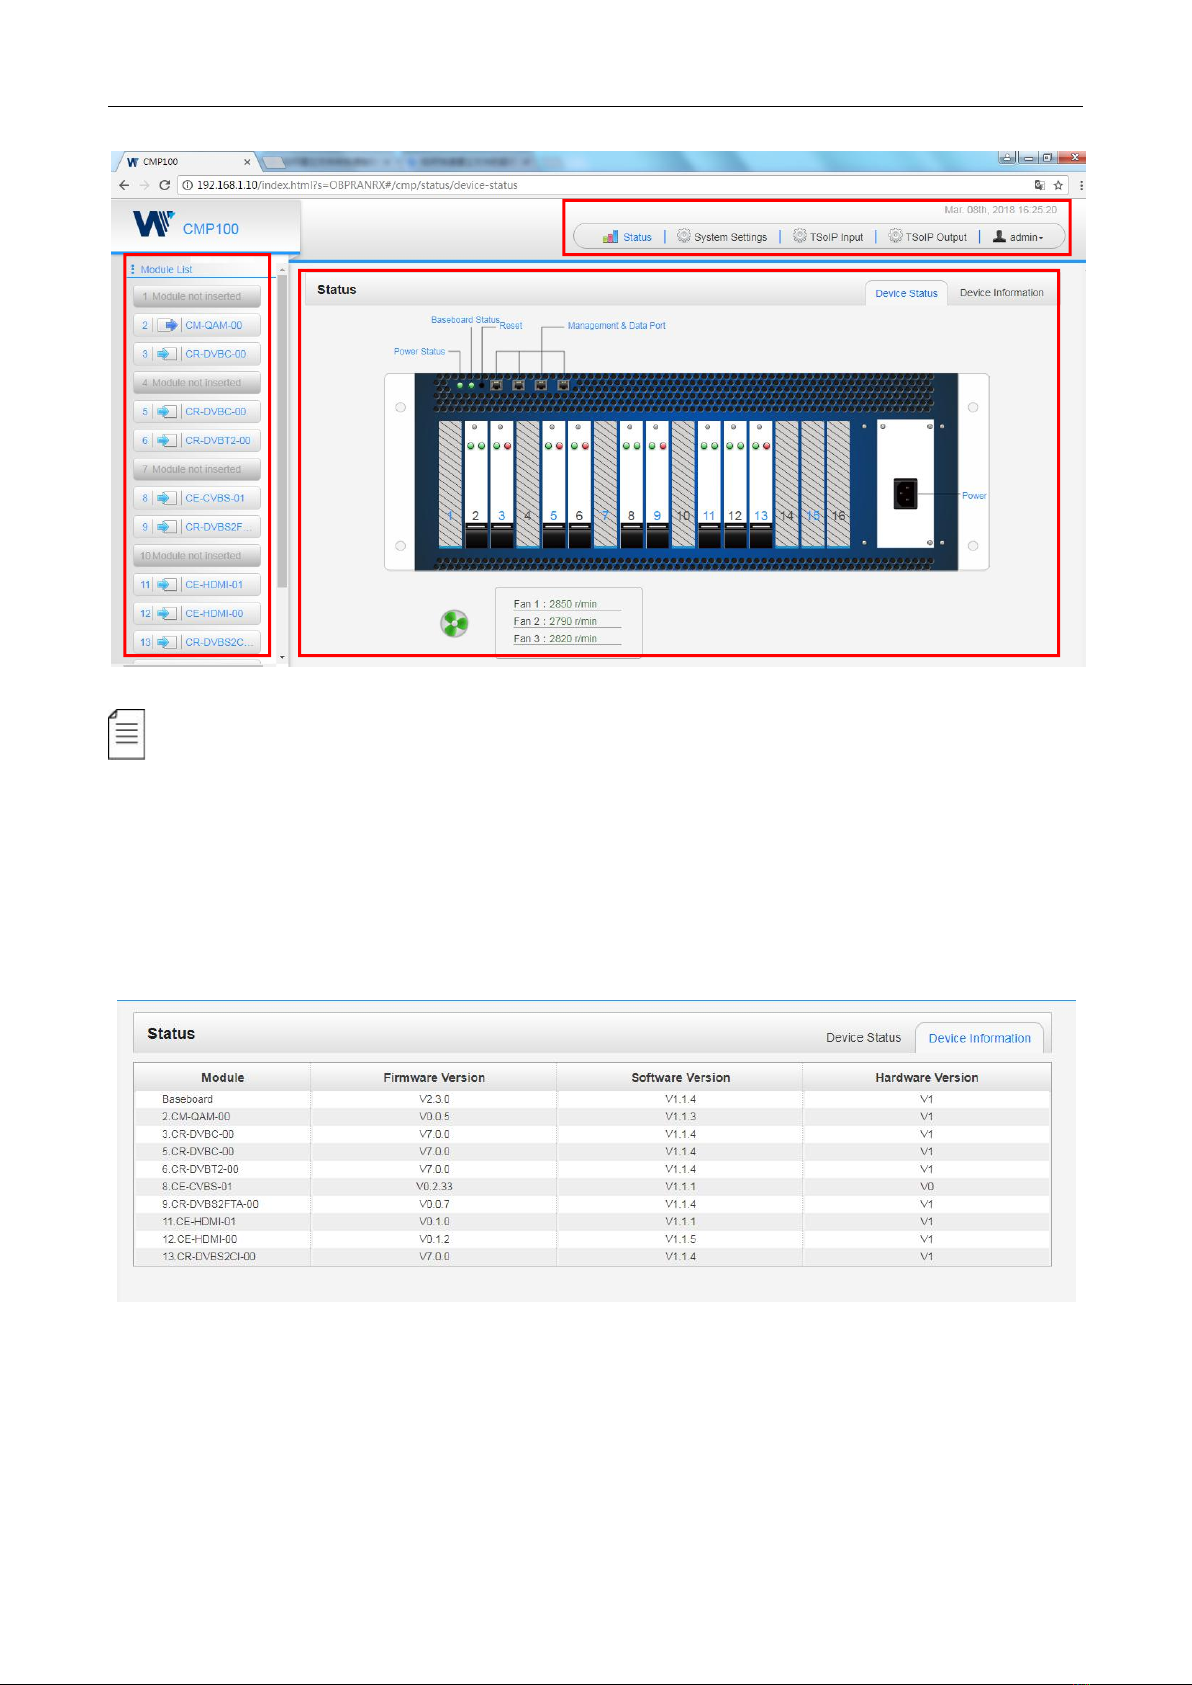Click the 'Hardware Version' column header

927,1078
